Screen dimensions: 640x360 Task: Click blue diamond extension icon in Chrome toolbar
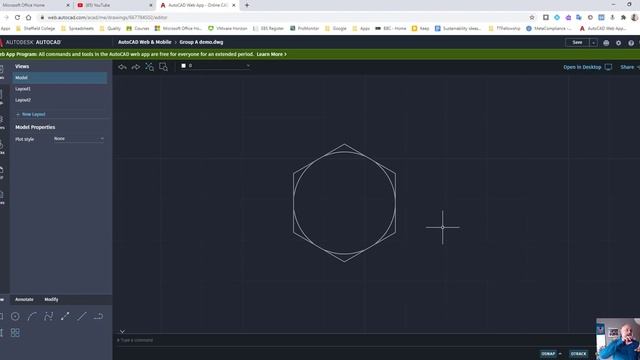[x=557, y=18]
